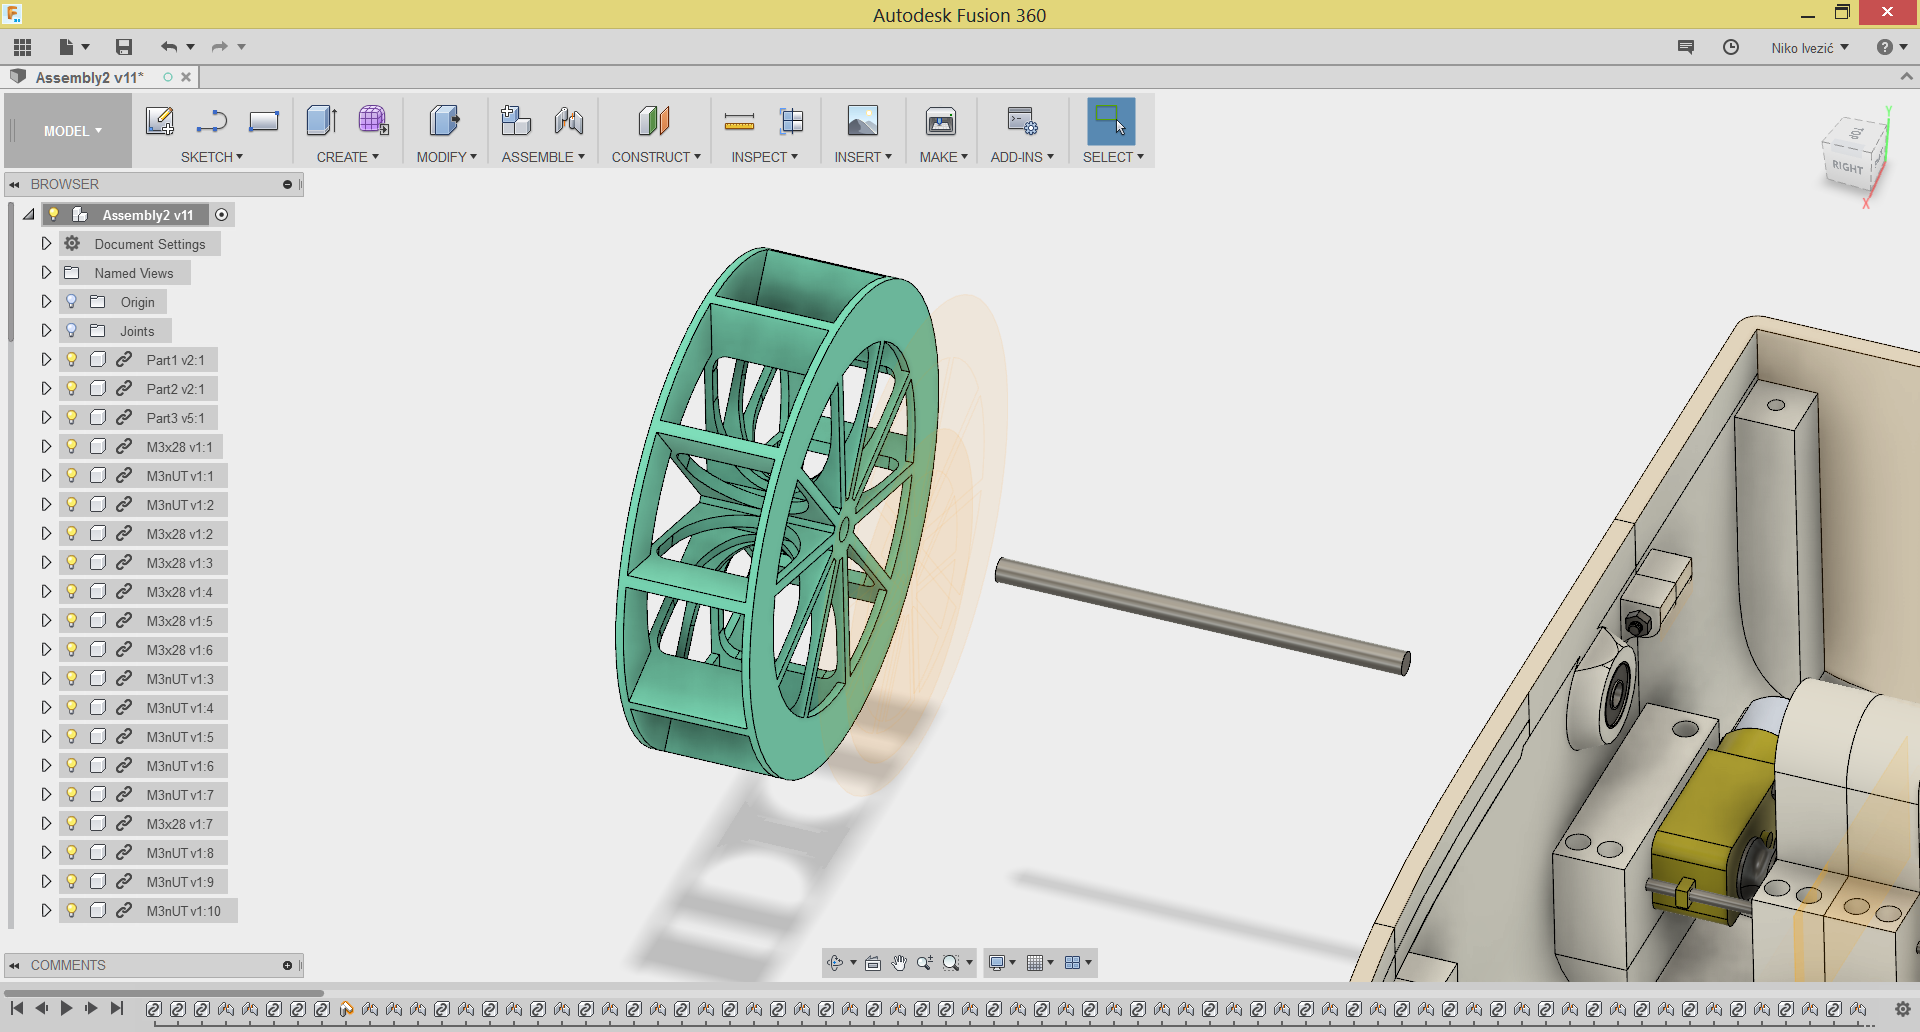The image size is (1920, 1032).
Task: Click the timeline settings gear icon
Action: coord(1903,1009)
